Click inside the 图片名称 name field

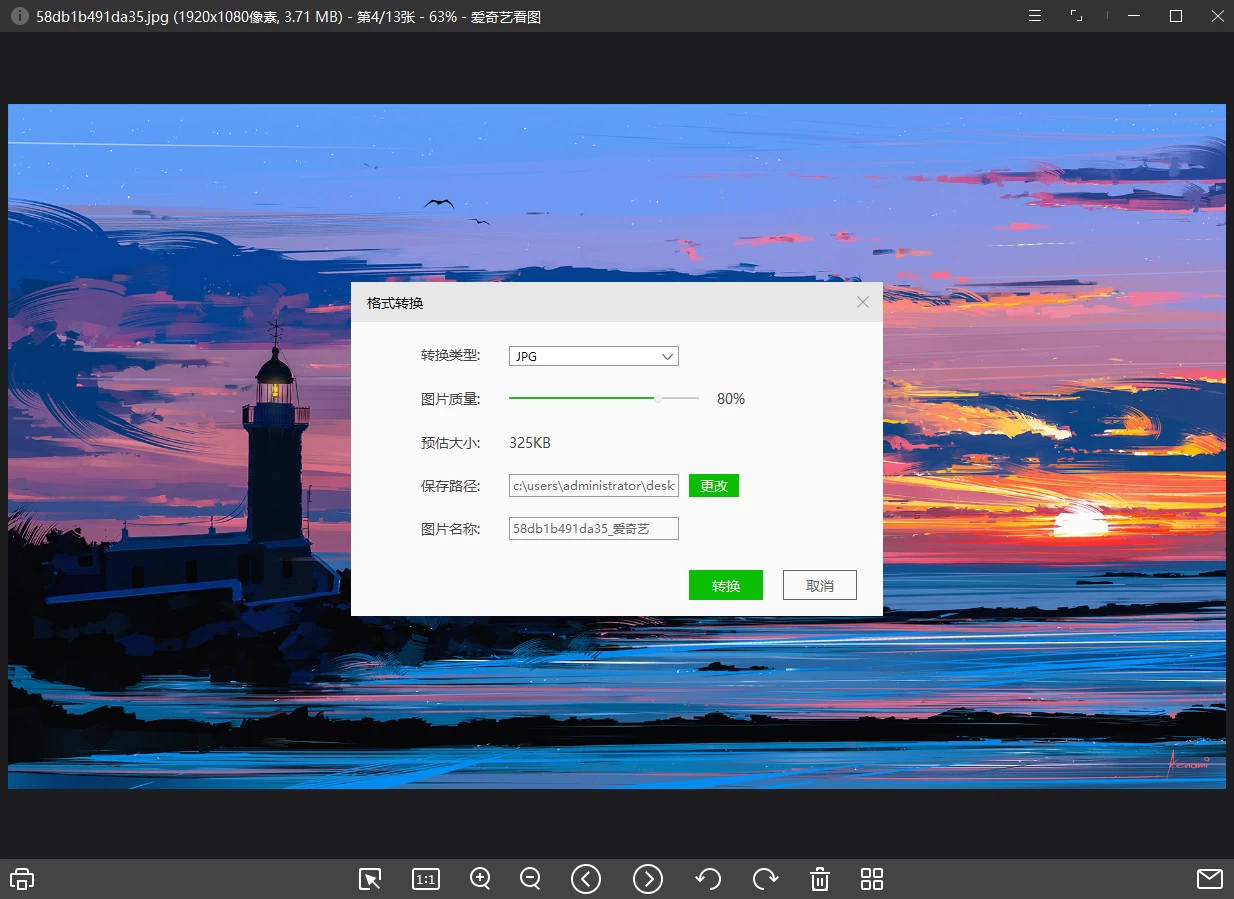593,528
